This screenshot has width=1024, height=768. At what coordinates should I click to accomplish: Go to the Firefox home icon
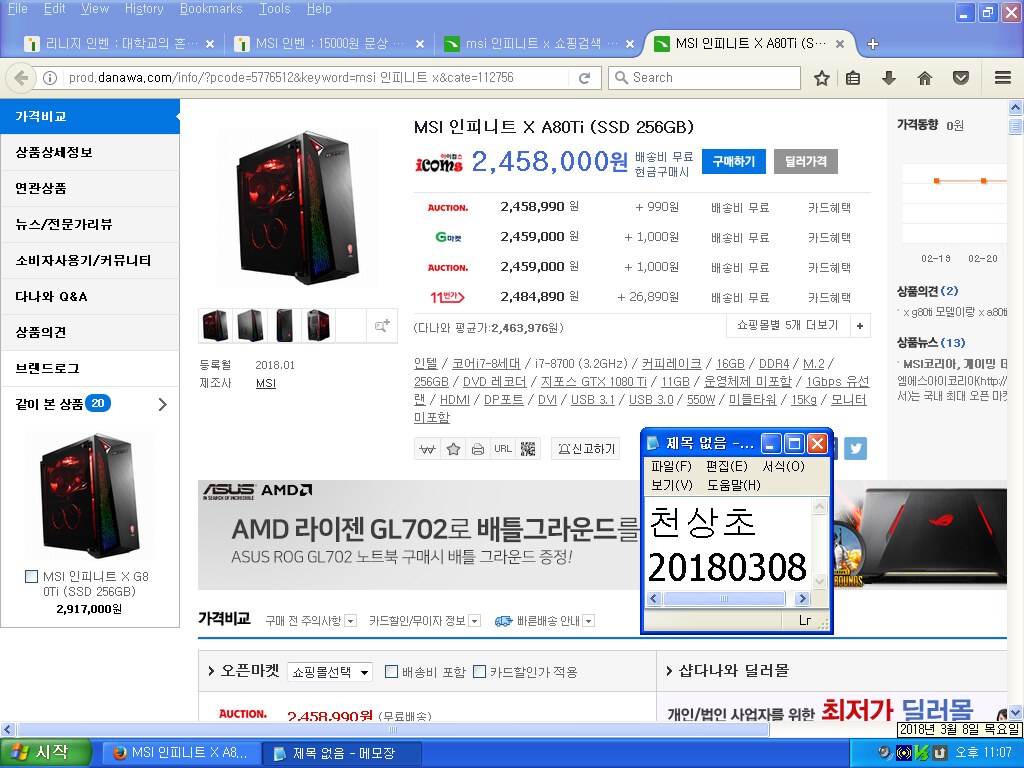[x=925, y=78]
